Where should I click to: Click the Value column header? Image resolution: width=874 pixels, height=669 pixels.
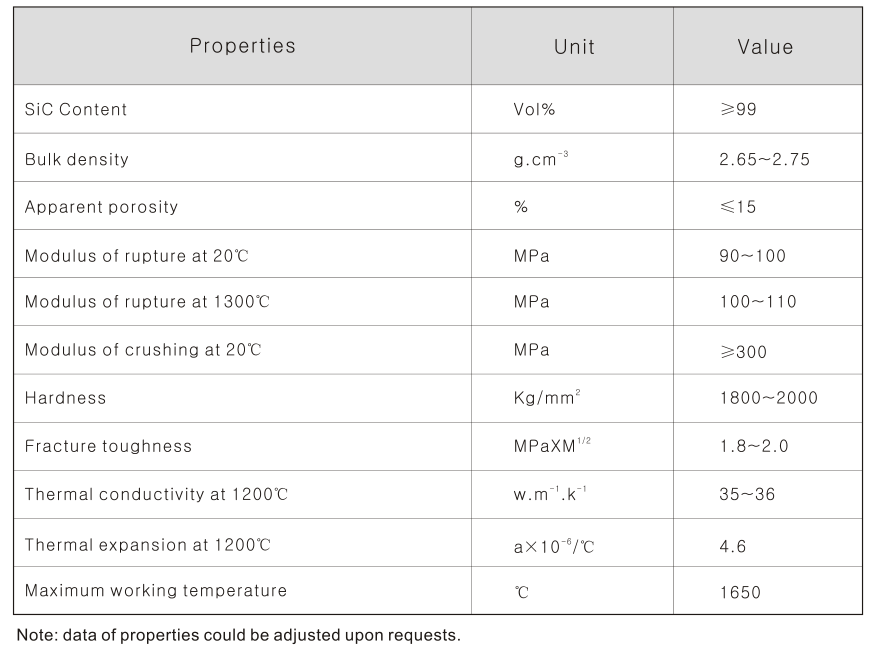pos(765,47)
